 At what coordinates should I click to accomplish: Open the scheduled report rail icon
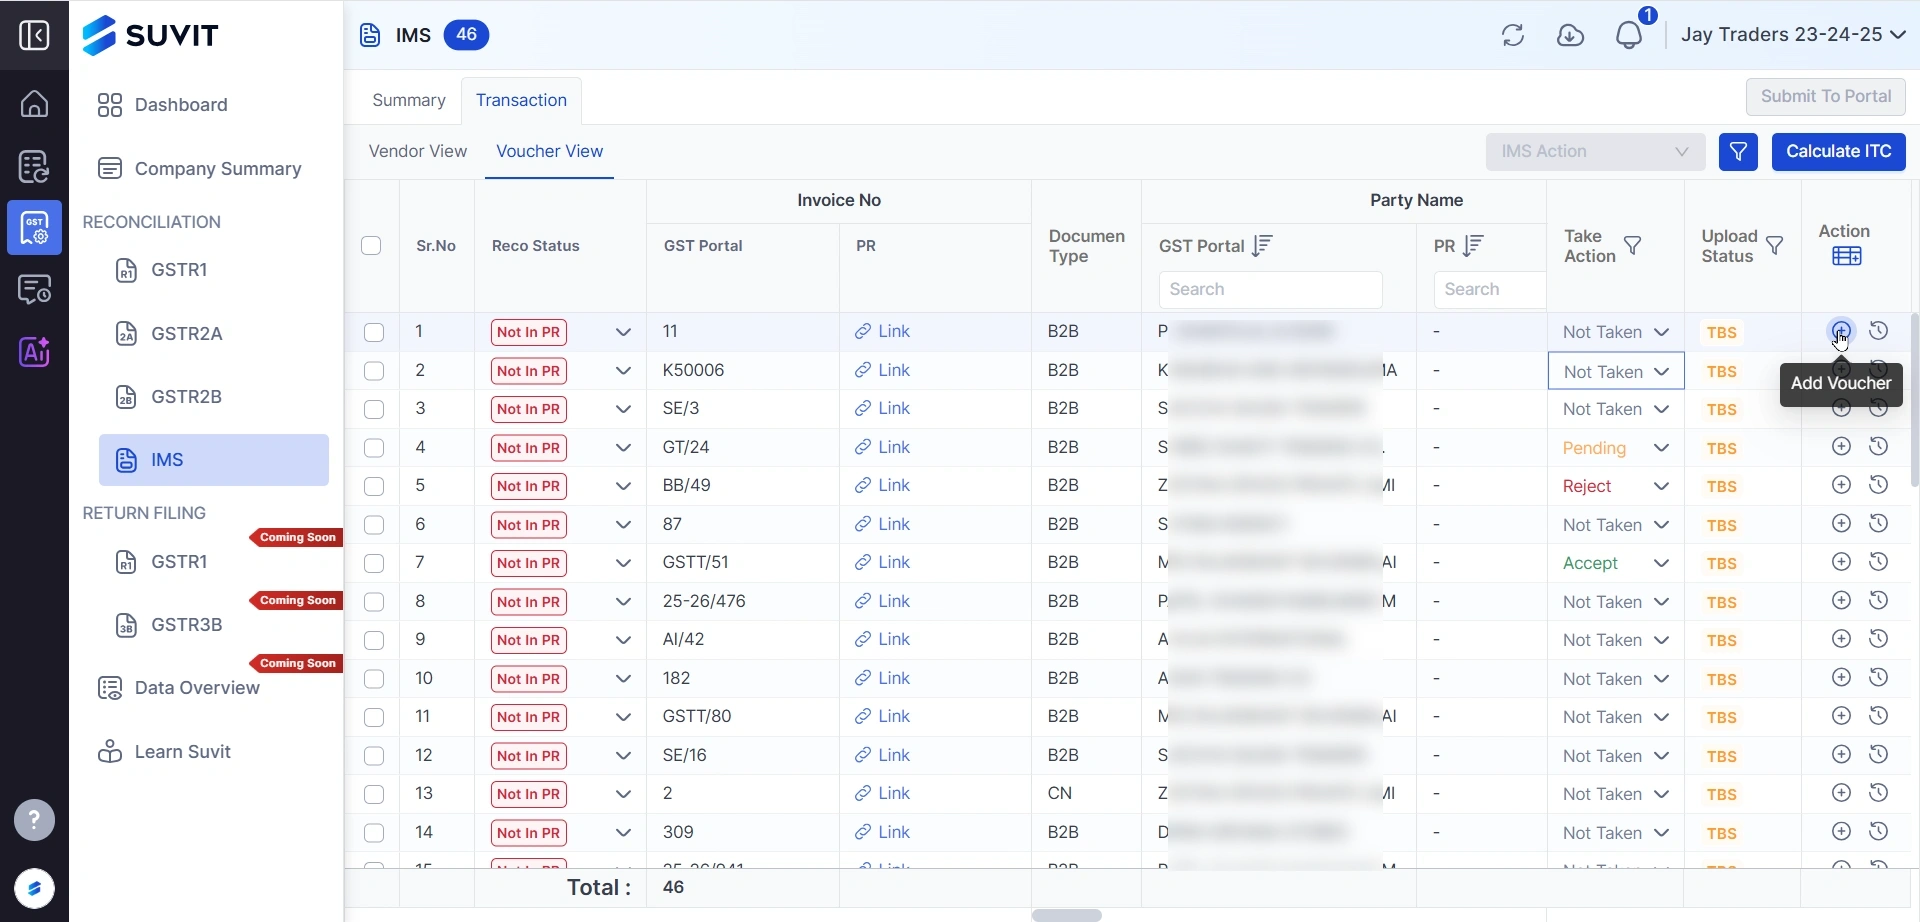pyautogui.click(x=34, y=290)
